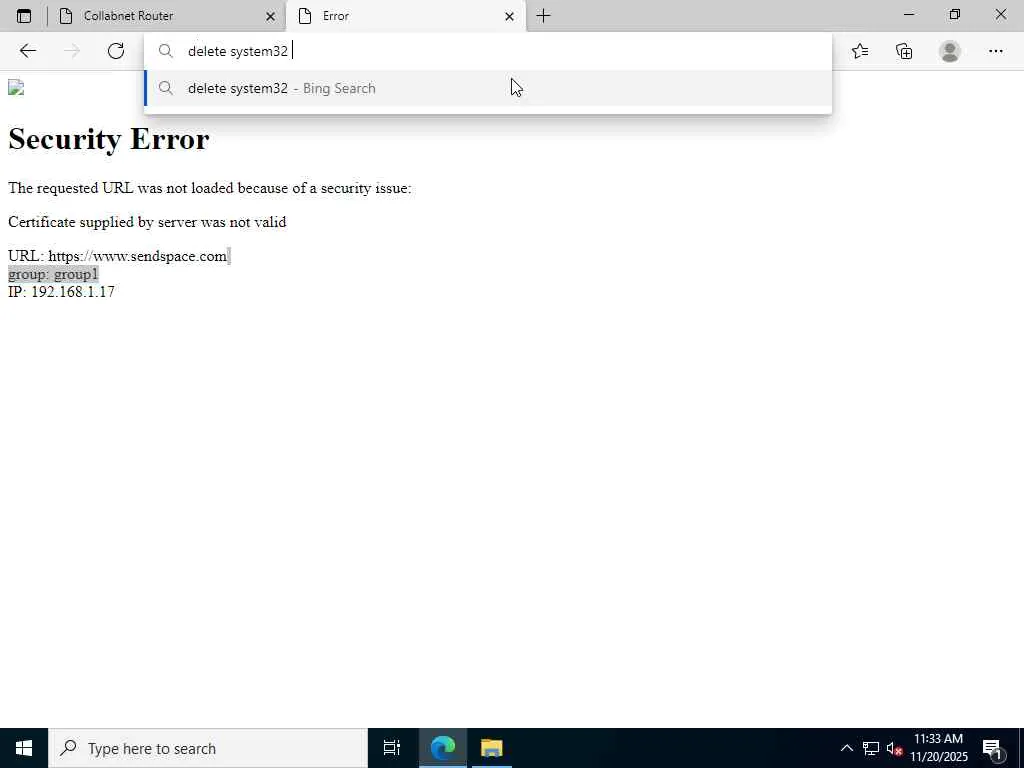Restore down the browser window
This screenshot has height=768, width=1024.
pyautogui.click(x=955, y=14)
